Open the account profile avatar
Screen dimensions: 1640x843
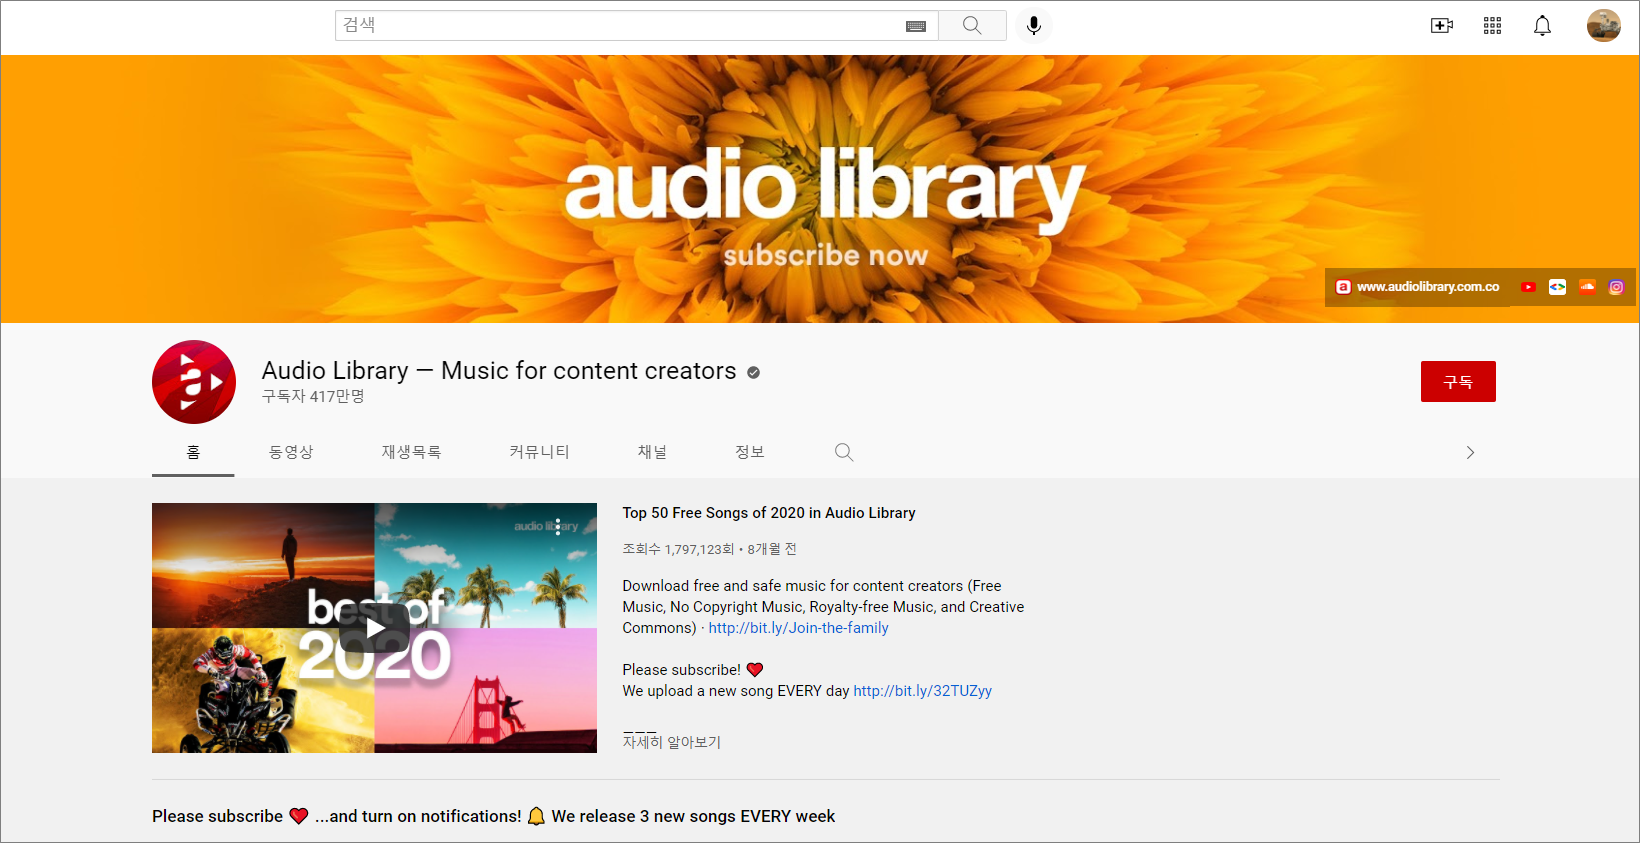click(1603, 26)
